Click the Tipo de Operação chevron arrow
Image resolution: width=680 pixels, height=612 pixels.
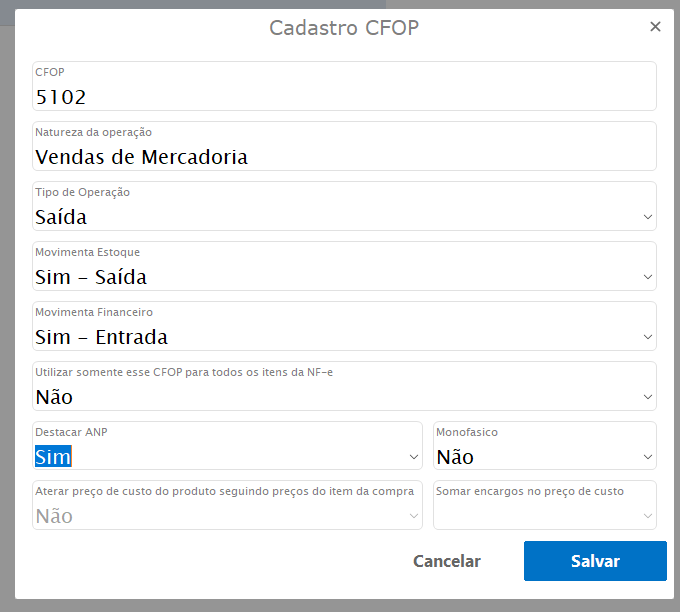coord(648,217)
